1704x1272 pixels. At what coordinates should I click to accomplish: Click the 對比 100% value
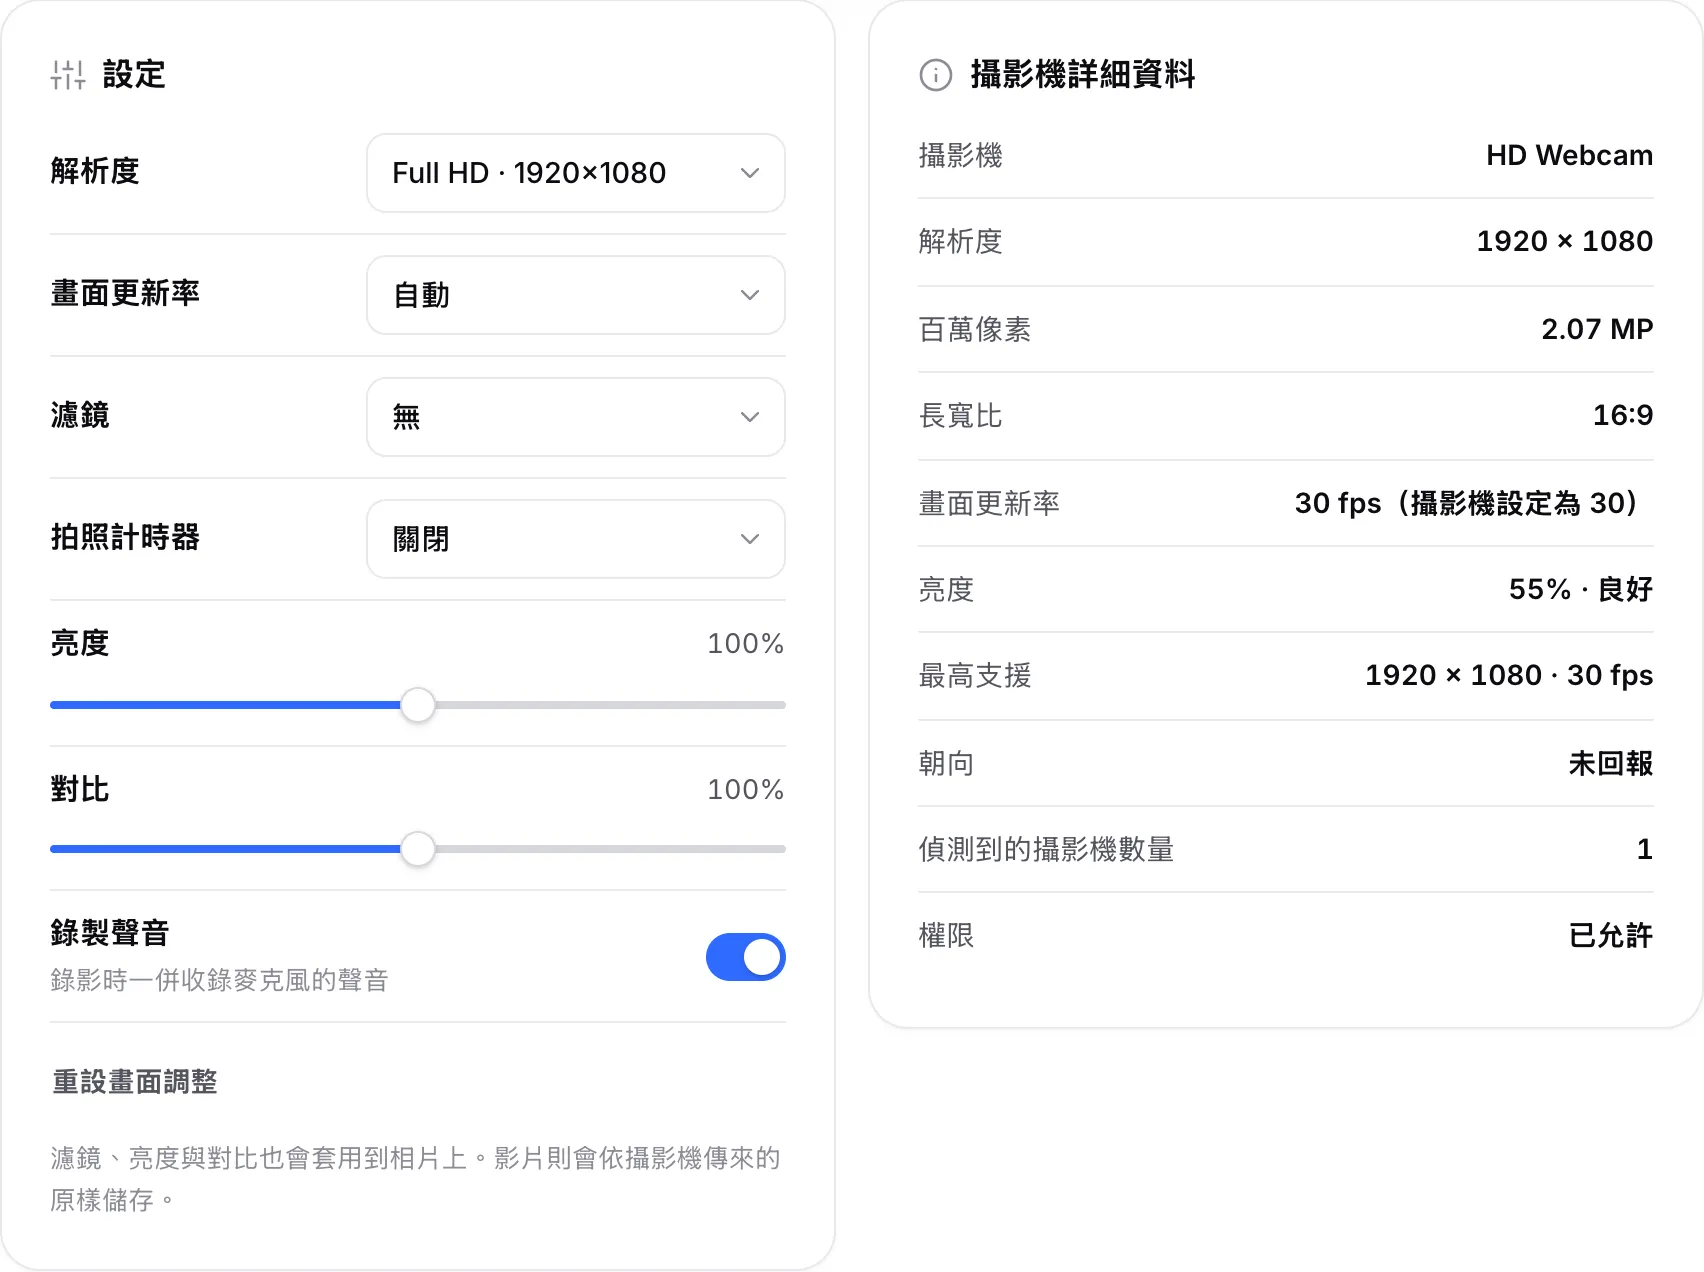click(x=745, y=790)
